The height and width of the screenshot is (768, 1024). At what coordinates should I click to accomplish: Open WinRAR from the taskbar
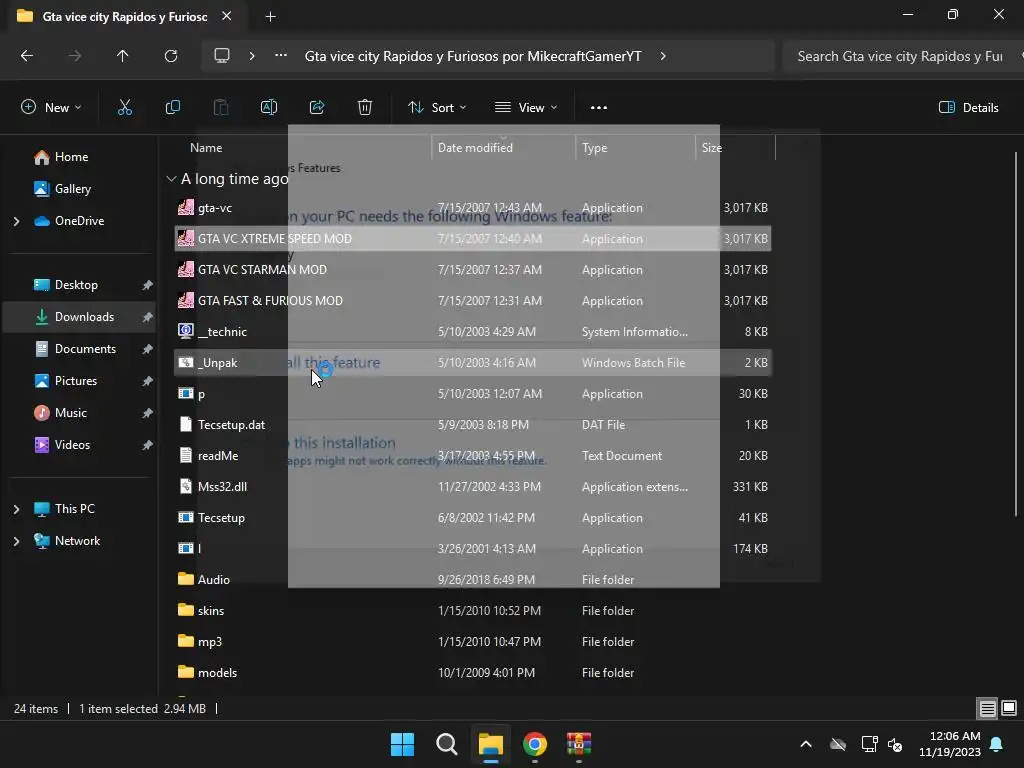point(579,744)
